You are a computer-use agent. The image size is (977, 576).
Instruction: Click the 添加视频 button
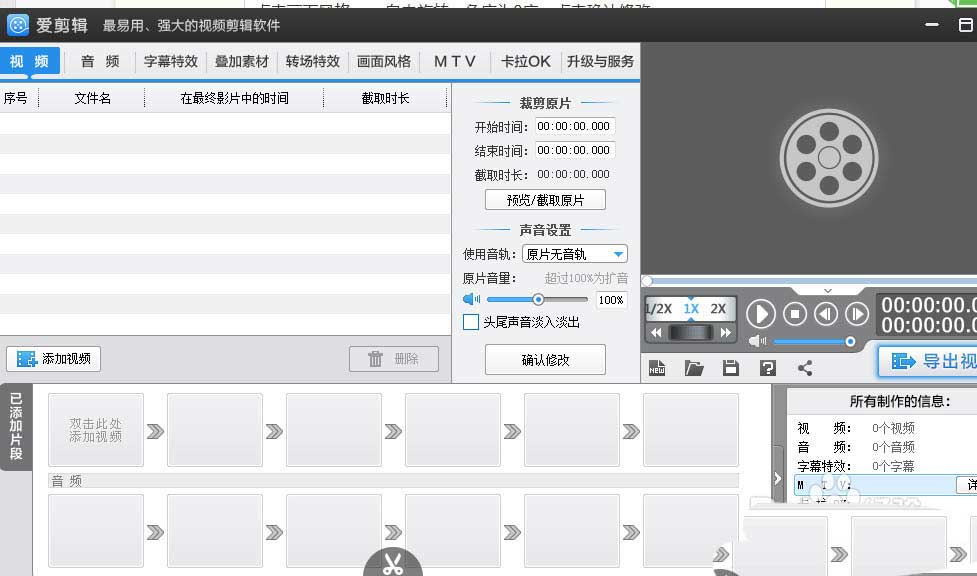54,358
